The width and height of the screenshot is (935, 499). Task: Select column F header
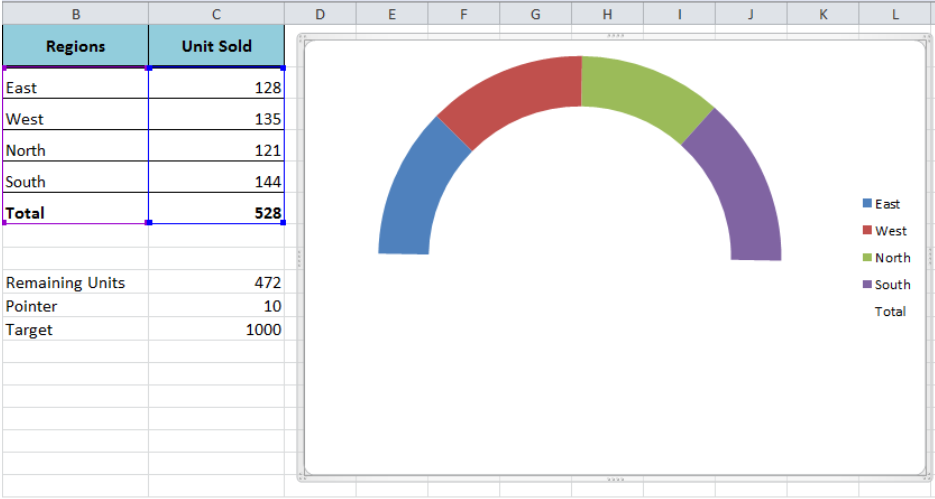pos(463,14)
